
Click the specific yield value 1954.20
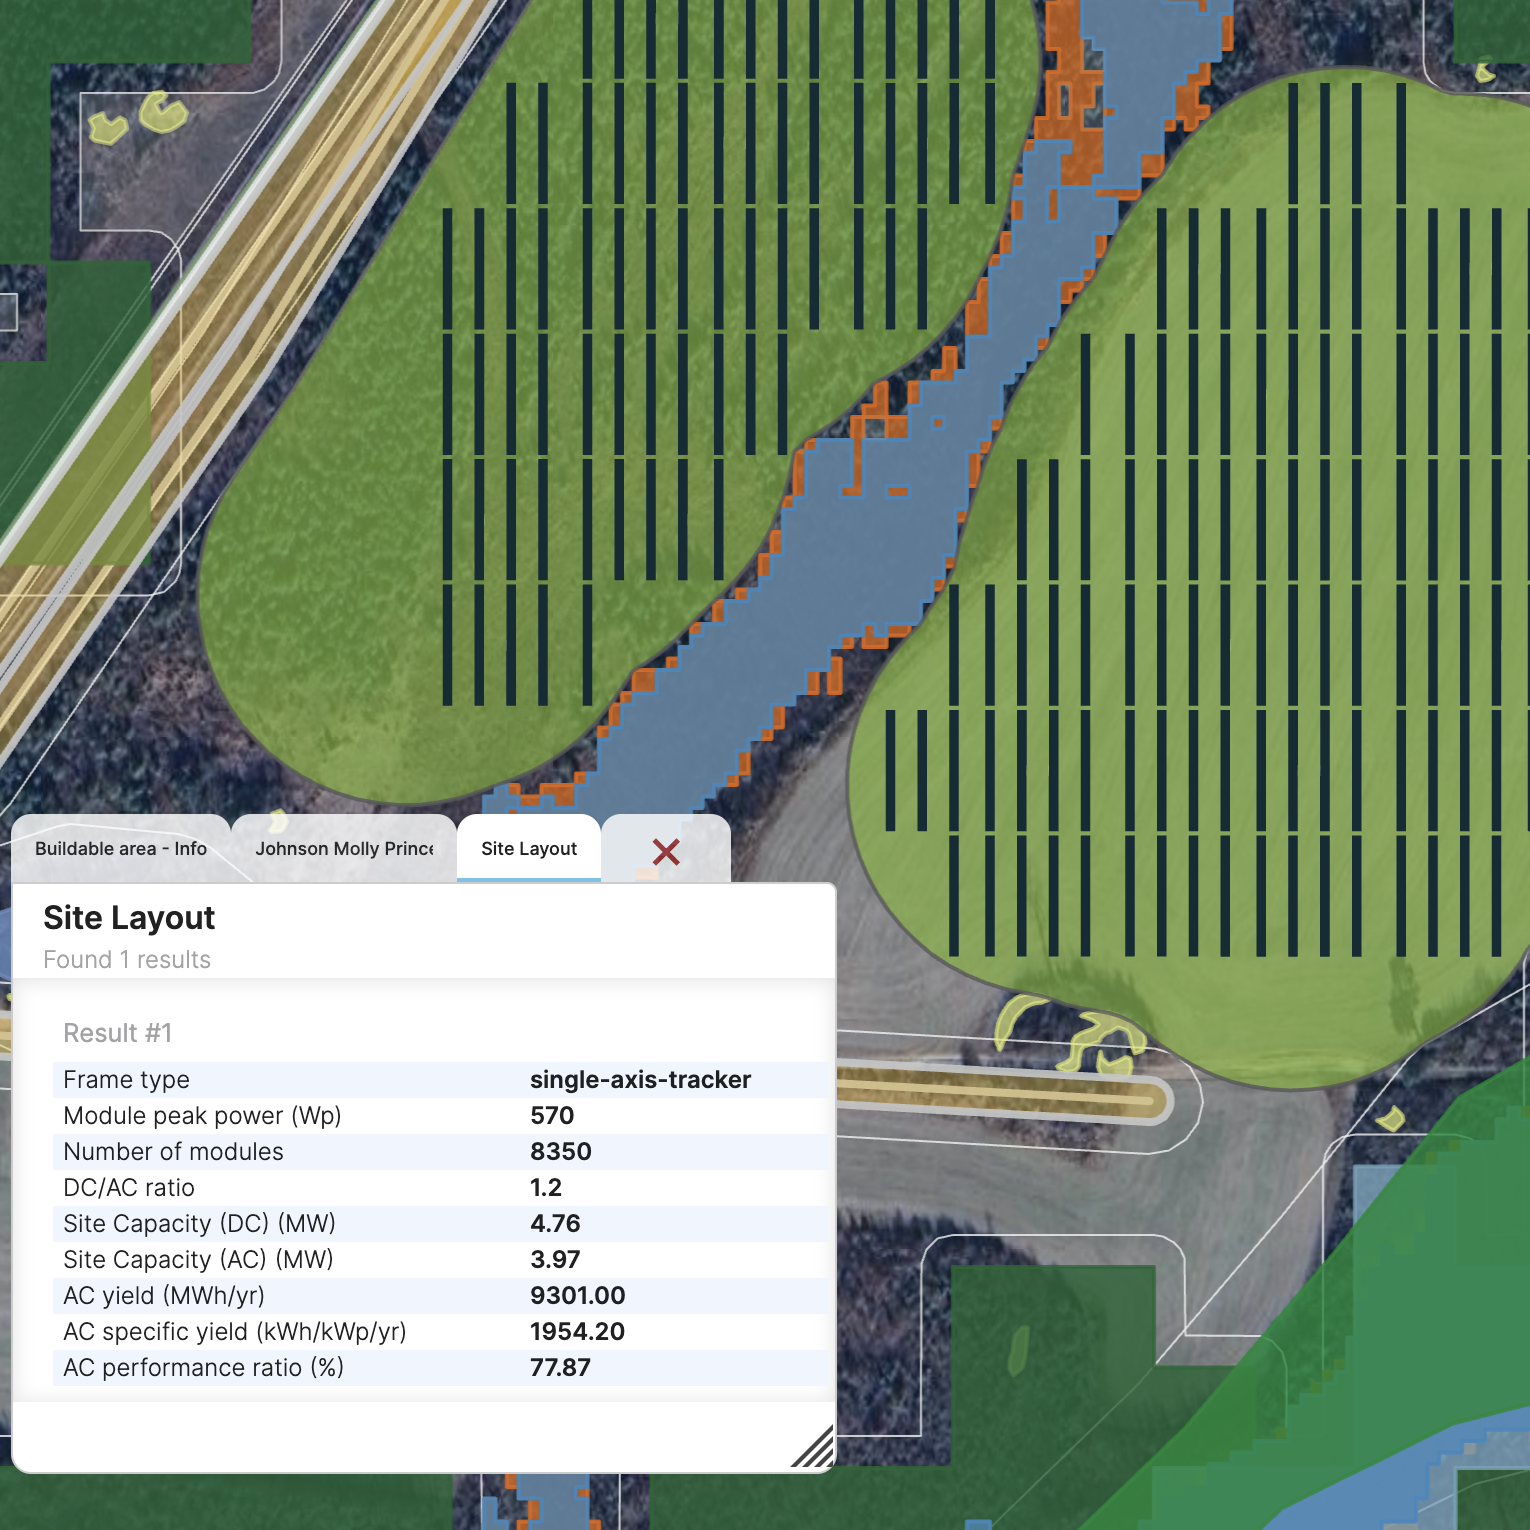coord(577,1332)
